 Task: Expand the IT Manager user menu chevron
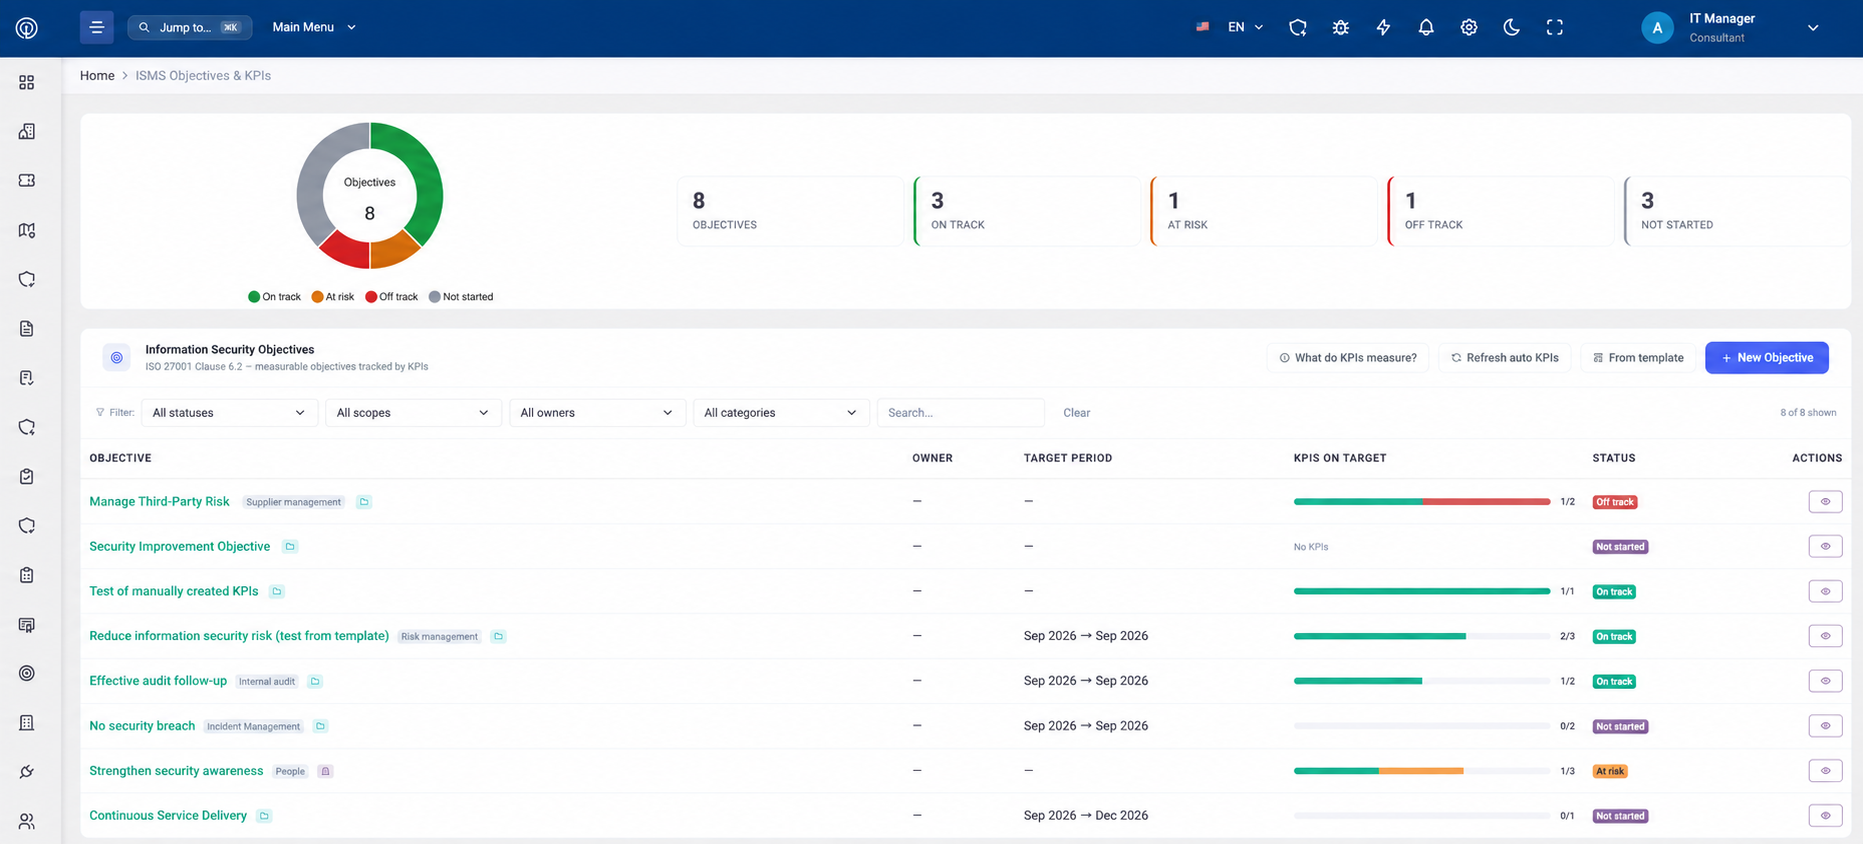coord(1813,28)
